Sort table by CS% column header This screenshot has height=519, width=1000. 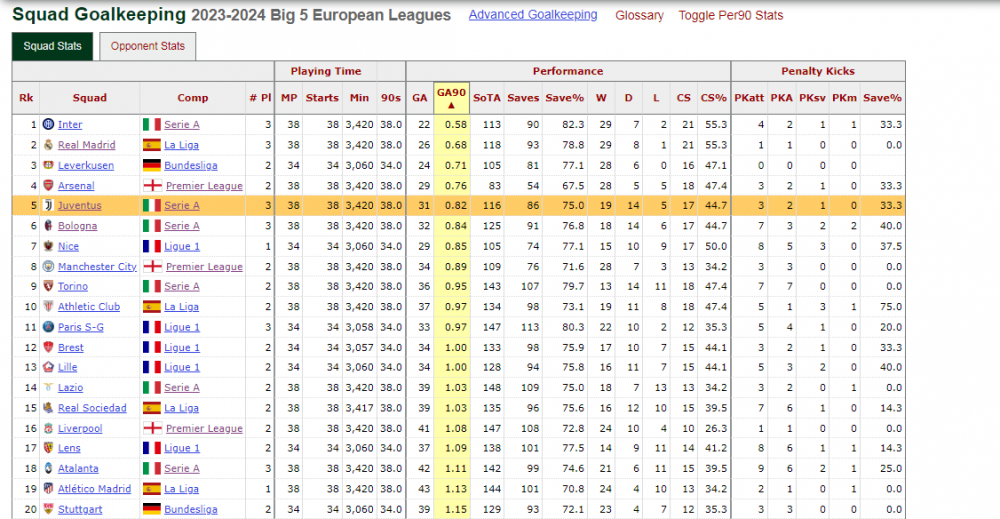713,98
